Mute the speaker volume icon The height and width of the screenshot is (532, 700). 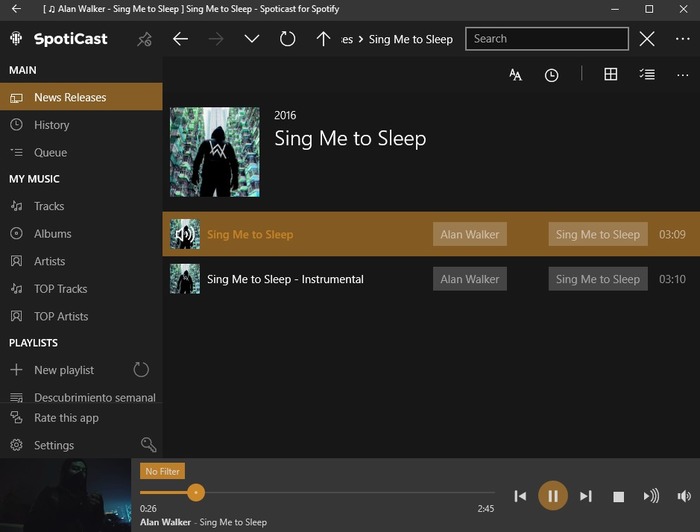tap(684, 496)
